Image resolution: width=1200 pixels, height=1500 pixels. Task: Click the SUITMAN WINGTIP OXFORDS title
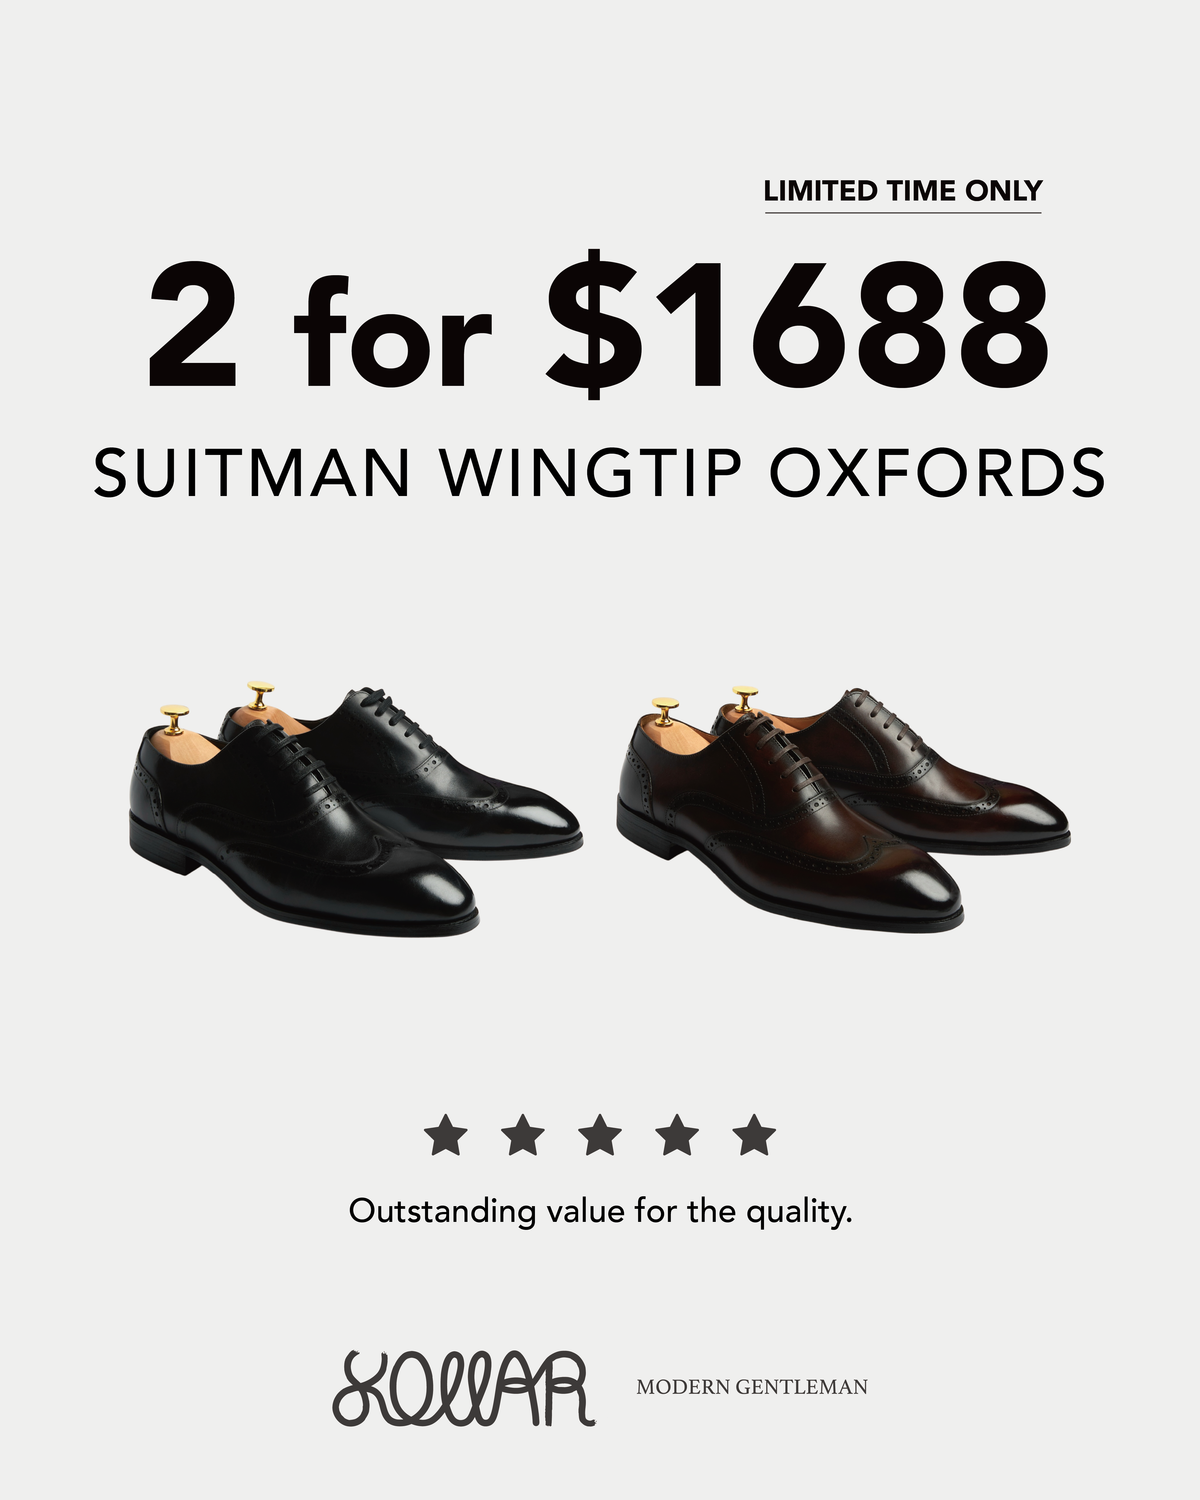tap(600, 472)
